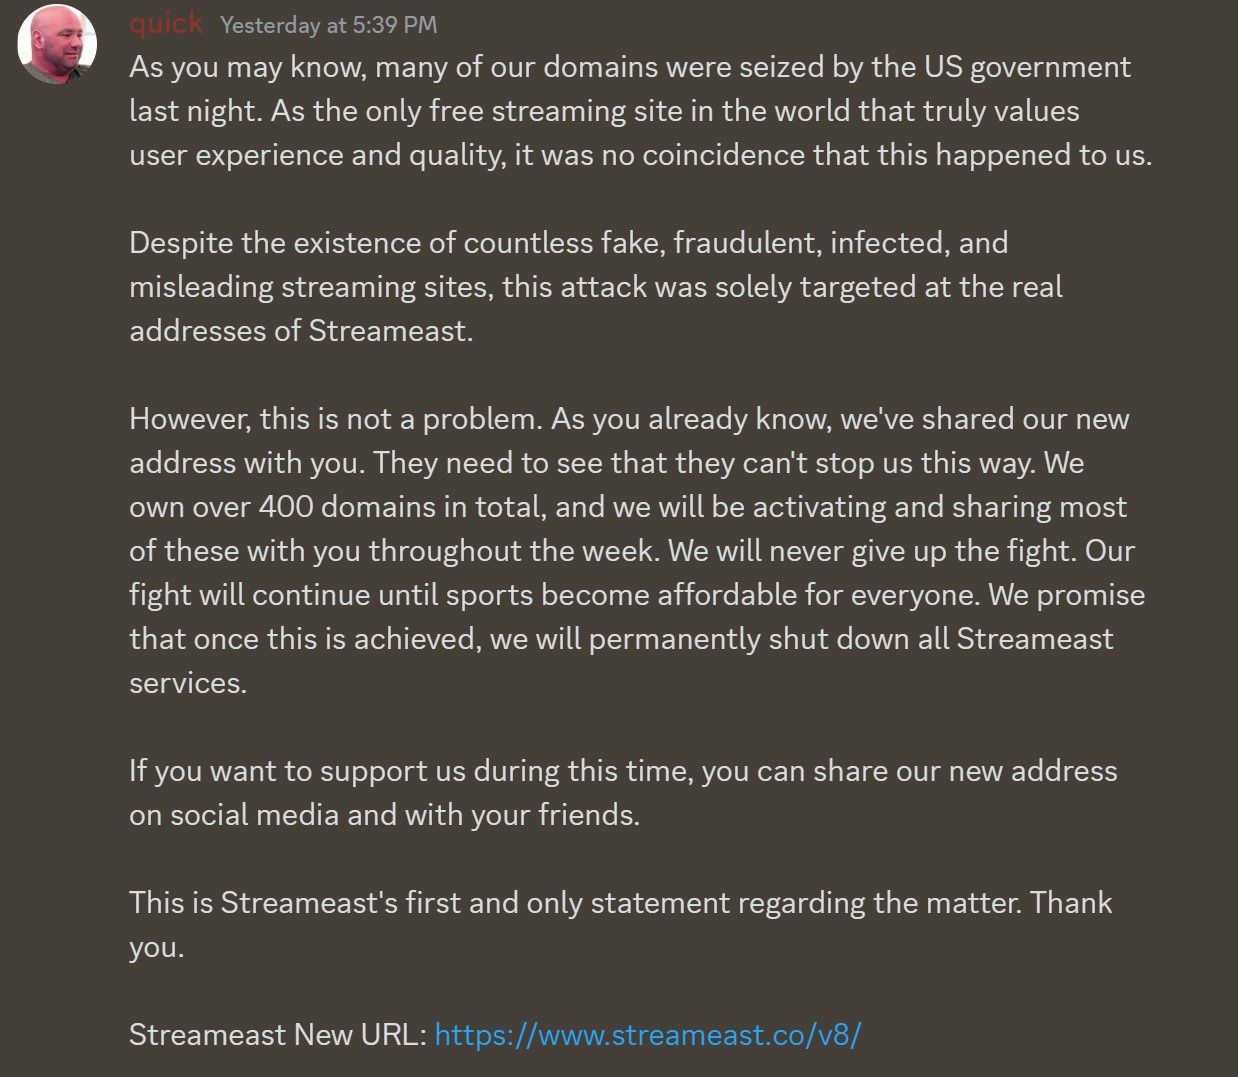Click the short line "you." near the bottom

click(x=157, y=948)
